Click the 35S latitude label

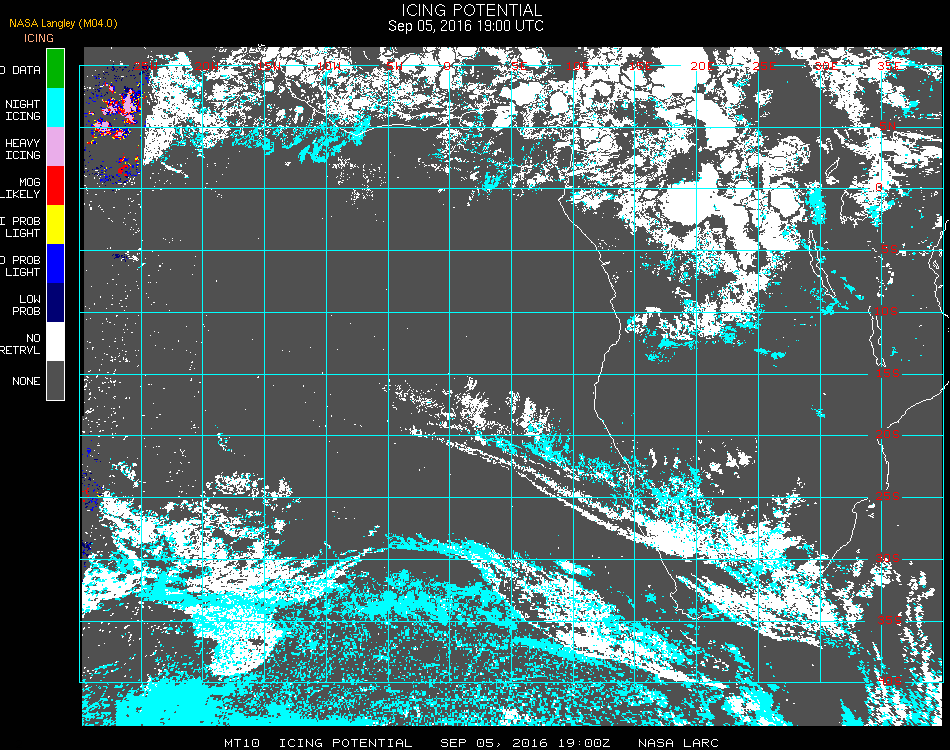889,620
